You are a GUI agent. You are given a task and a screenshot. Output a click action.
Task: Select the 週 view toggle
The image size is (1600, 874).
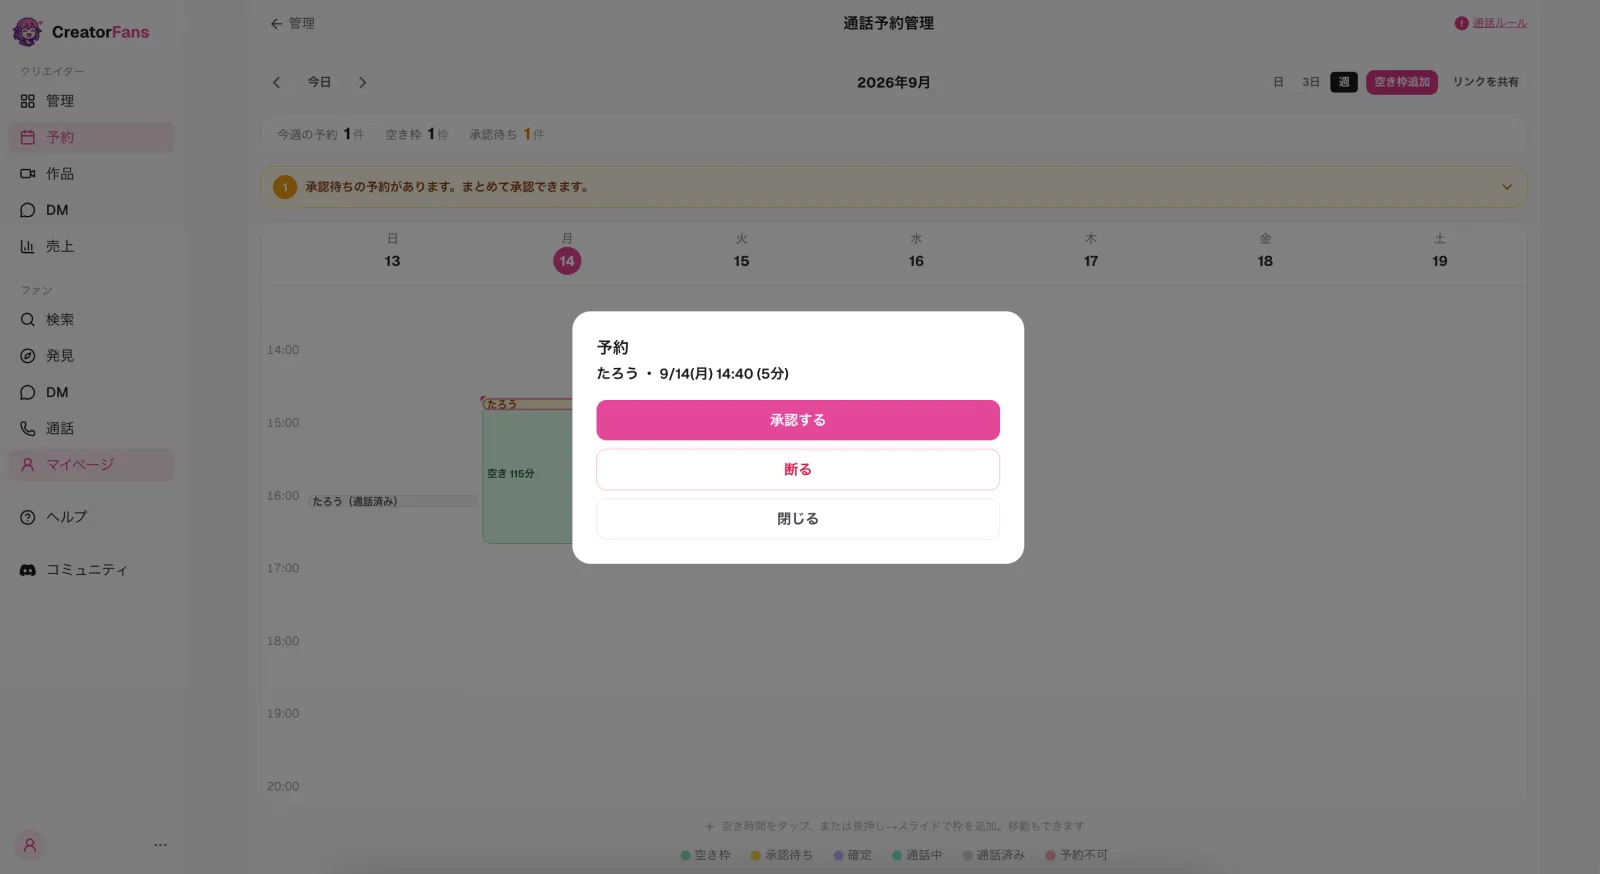coord(1344,82)
